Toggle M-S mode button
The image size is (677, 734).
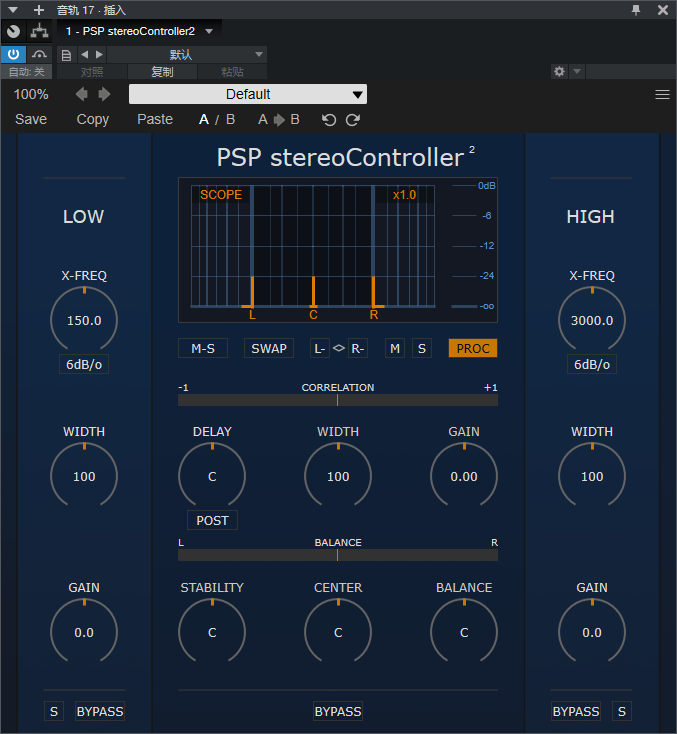pos(203,348)
